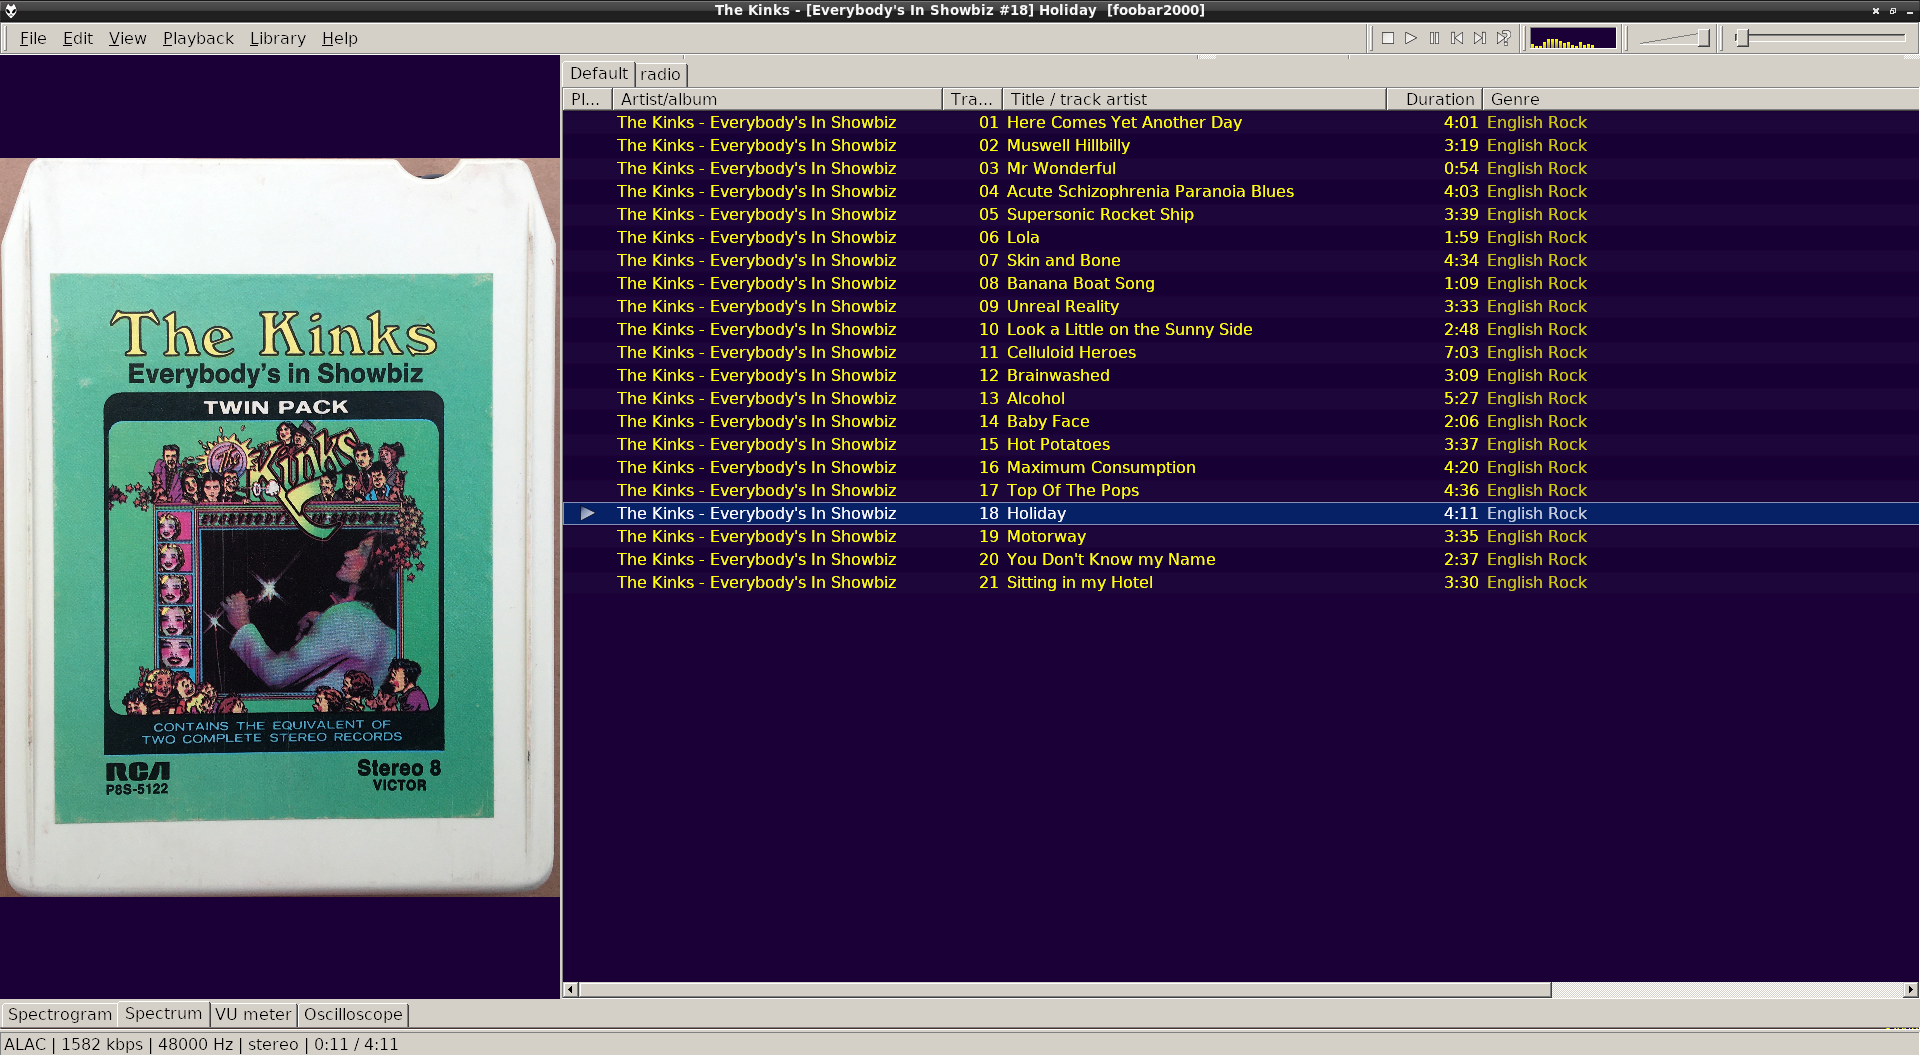Select track 08 Banana Boat Song
Screen dimensions: 1920x1056
pos(1240,283)
